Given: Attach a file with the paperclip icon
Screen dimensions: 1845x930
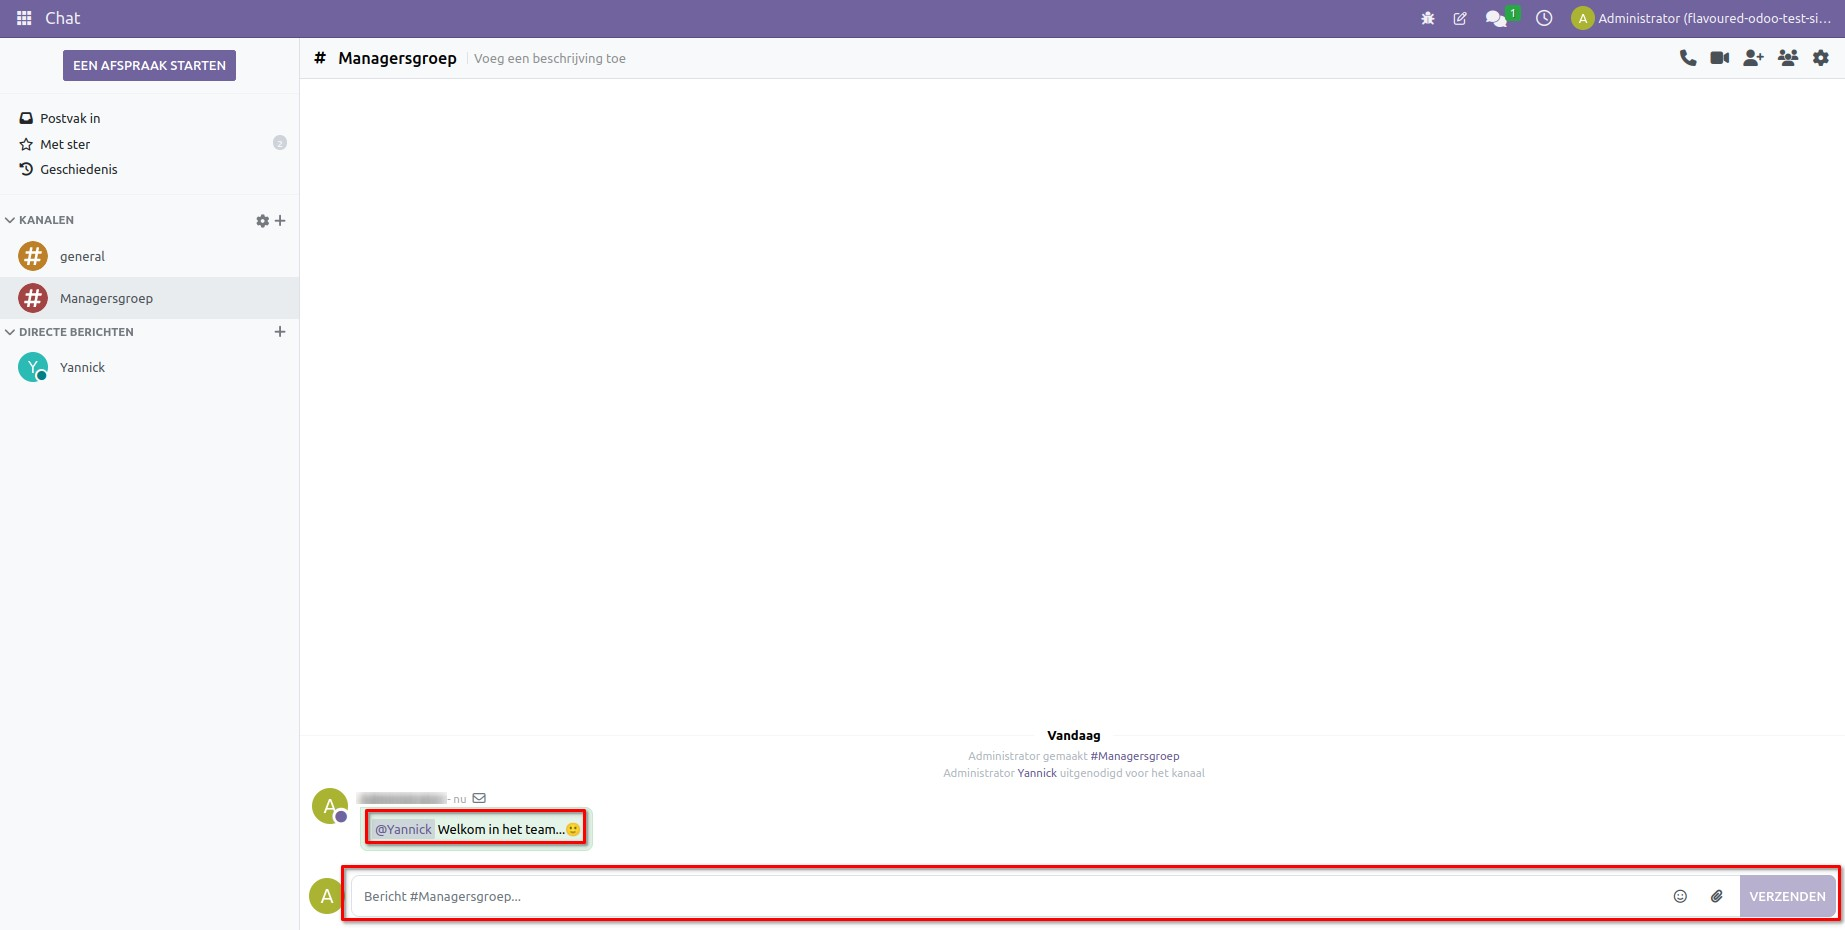Looking at the screenshot, I should (1717, 896).
